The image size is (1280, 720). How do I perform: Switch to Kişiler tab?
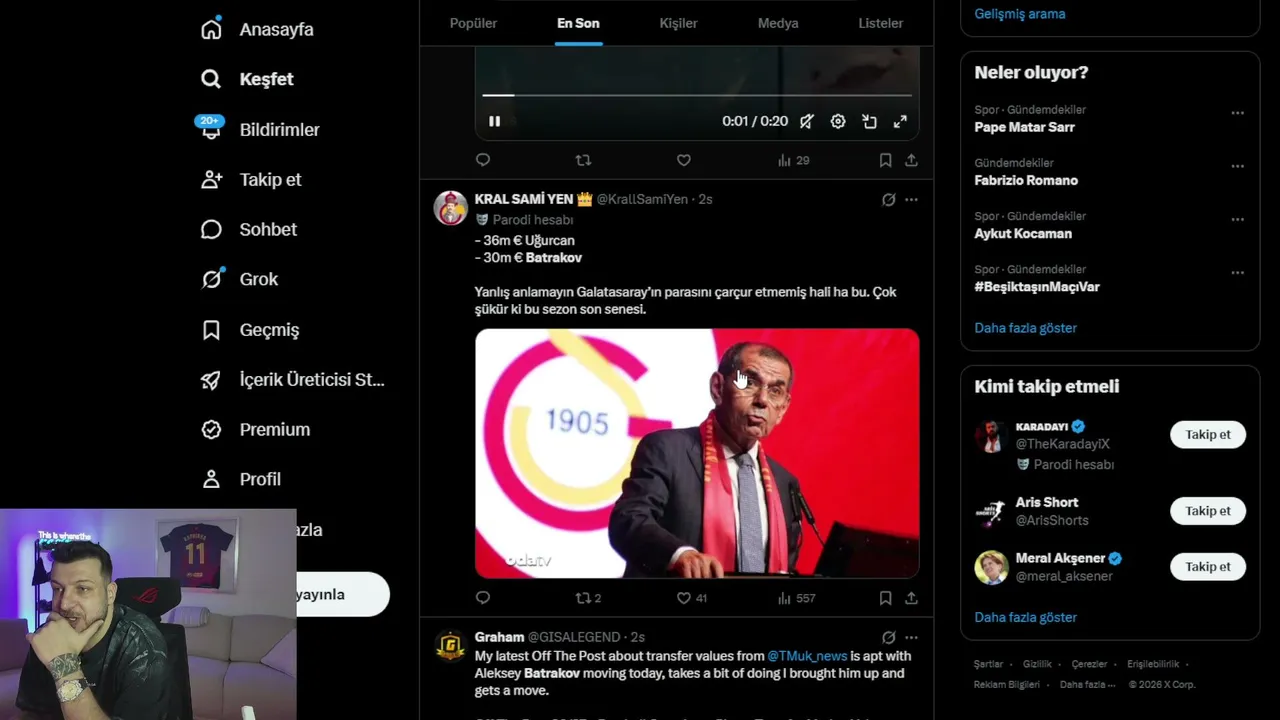click(x=678, y=23)
